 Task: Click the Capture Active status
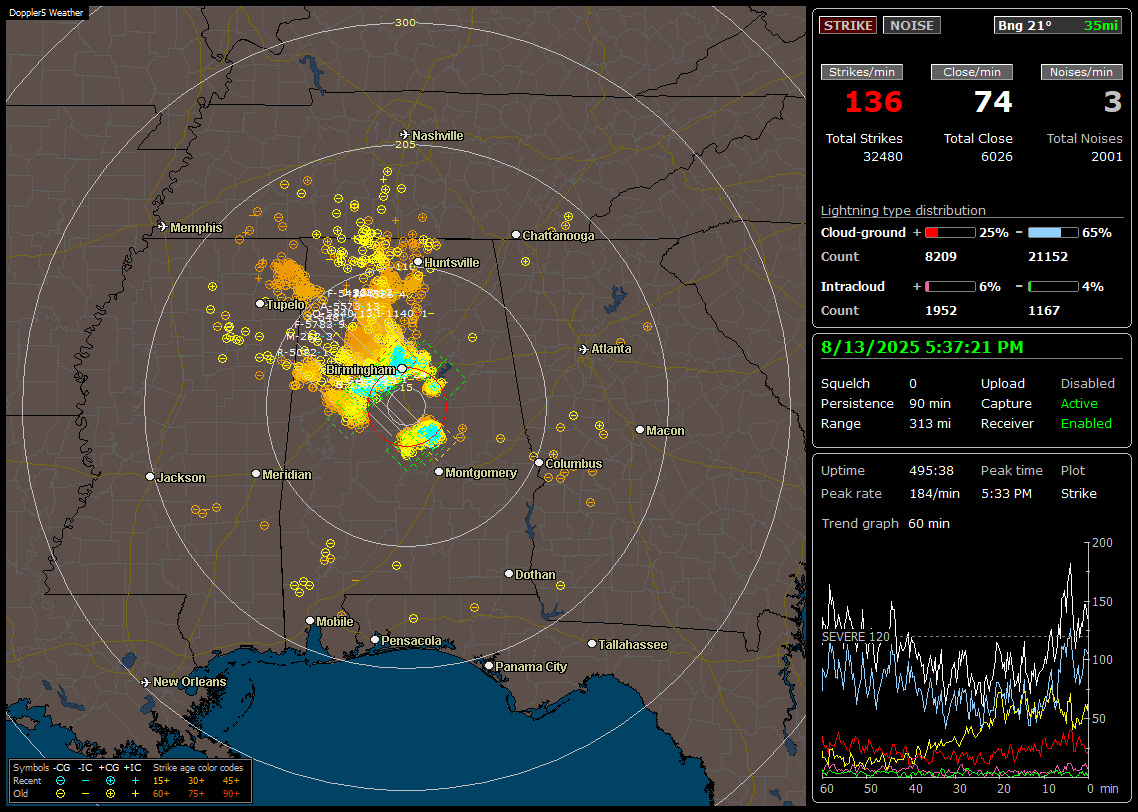(x=1078, y=403)
